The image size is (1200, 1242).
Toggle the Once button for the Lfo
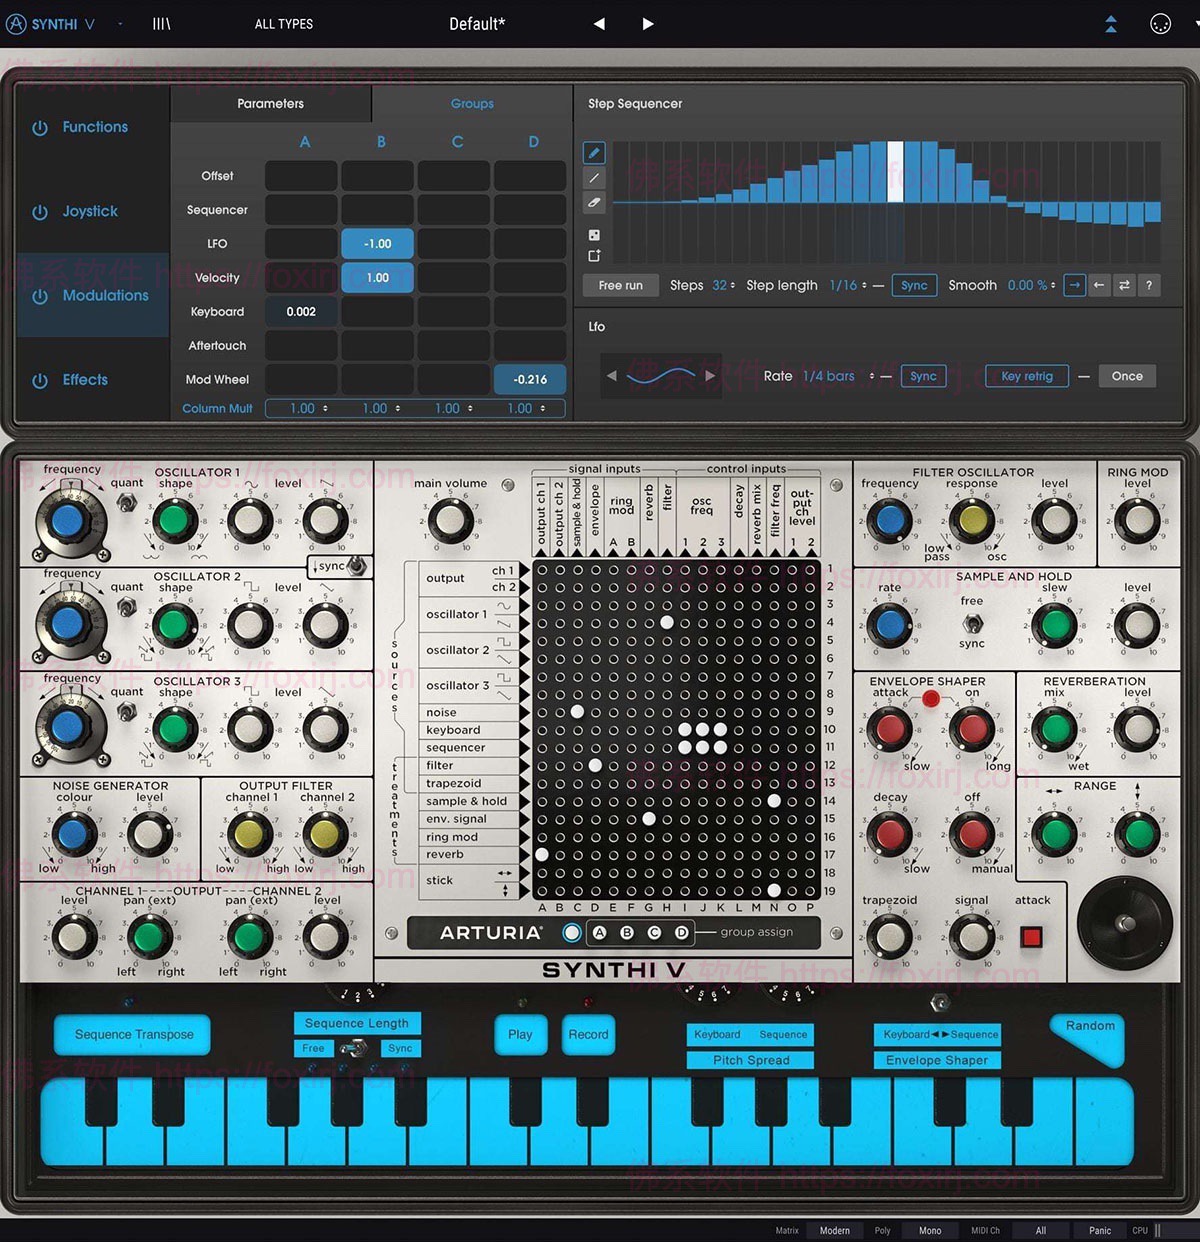pyautogui.click(x=1127, y=376)
